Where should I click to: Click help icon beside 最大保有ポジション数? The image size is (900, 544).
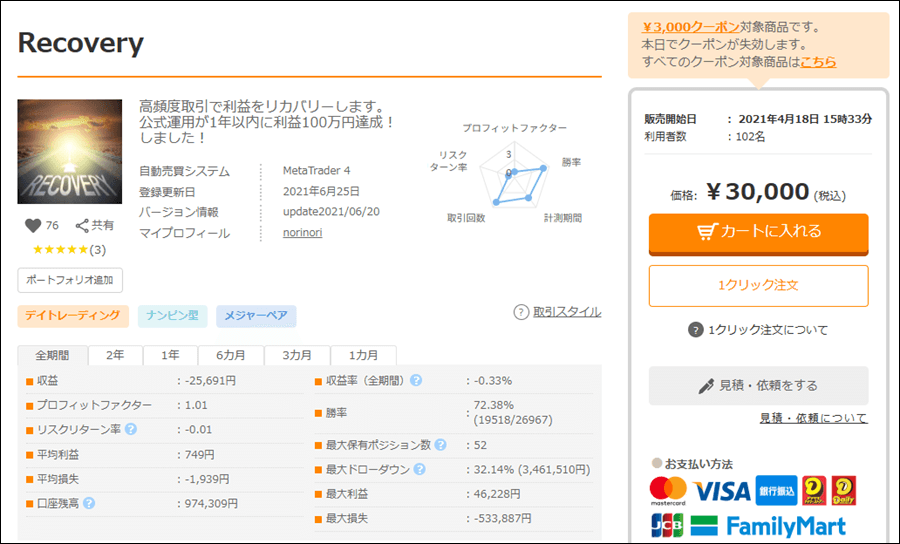[x=441, y=444]
